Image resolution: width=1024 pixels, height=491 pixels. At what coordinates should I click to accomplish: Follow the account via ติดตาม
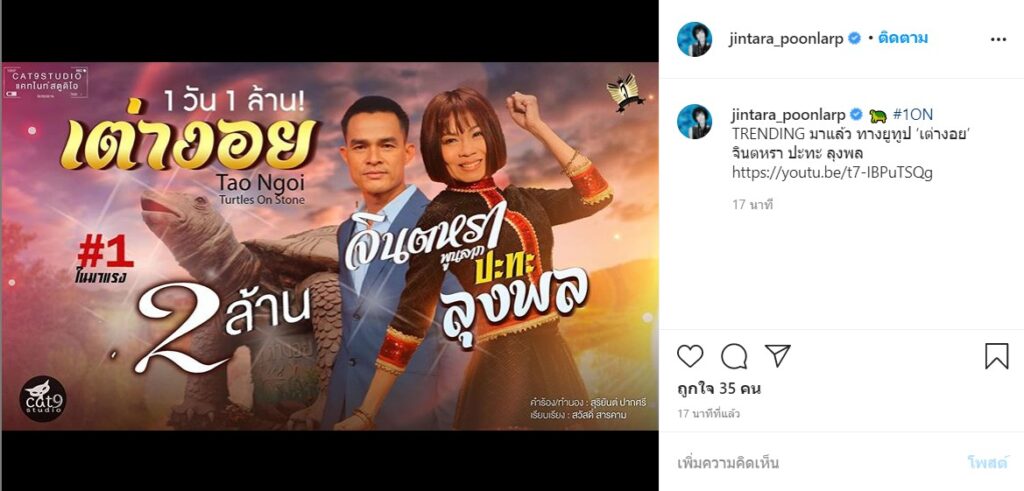[x=903, y=39]
